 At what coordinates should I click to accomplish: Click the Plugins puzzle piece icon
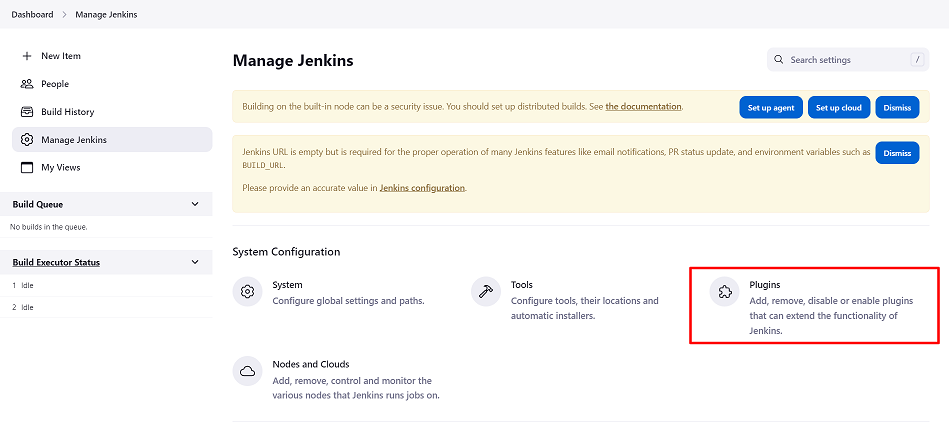pyautogui.click(x=723, y=292)
